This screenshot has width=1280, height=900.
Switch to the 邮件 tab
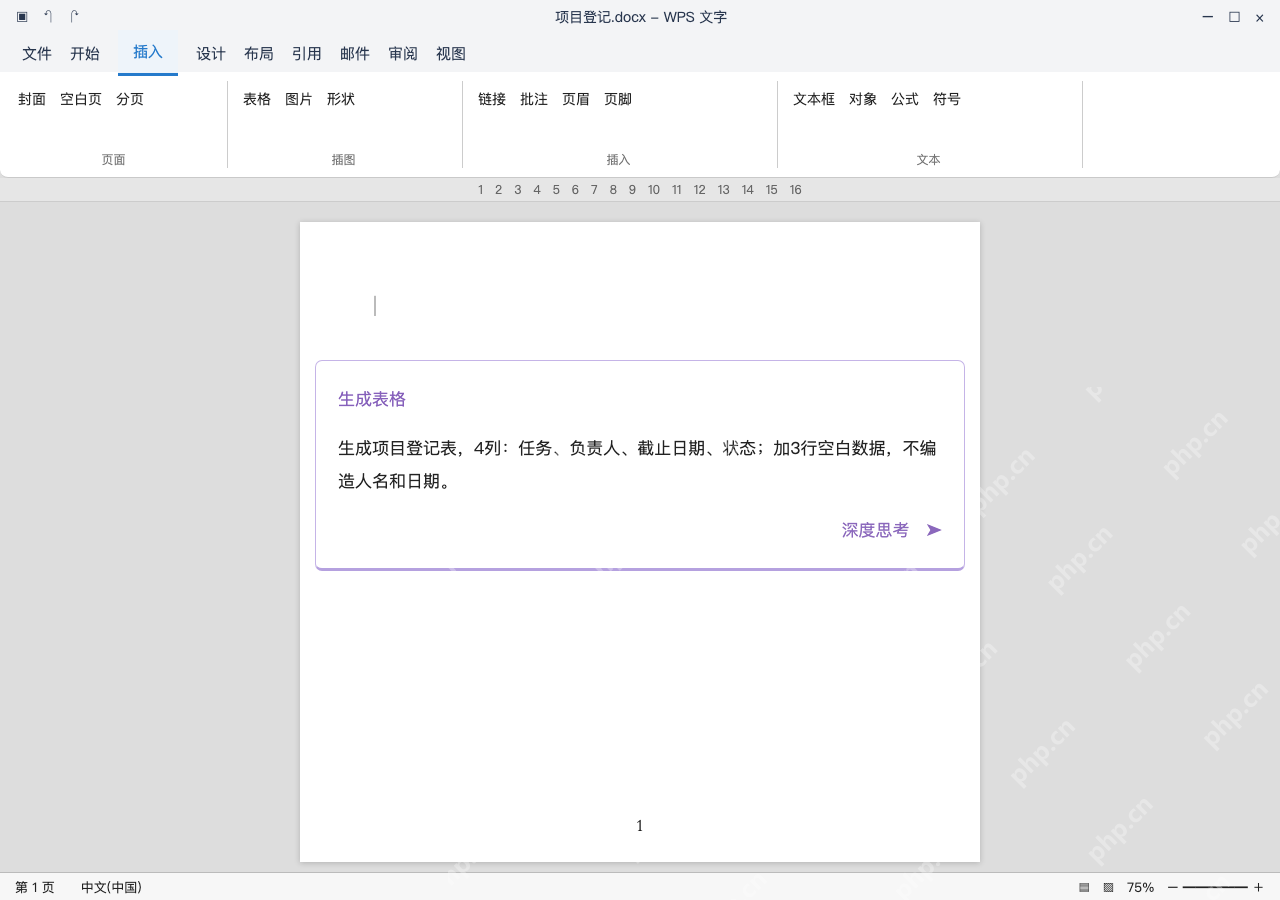pyautogui.click(x=355, y=54)
